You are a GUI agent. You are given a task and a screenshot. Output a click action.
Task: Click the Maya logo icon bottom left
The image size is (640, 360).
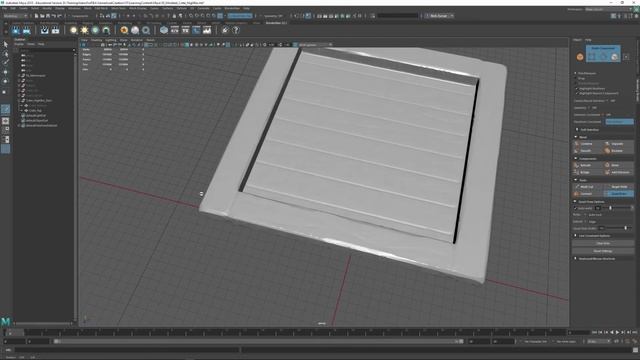(x=5, y=322)
